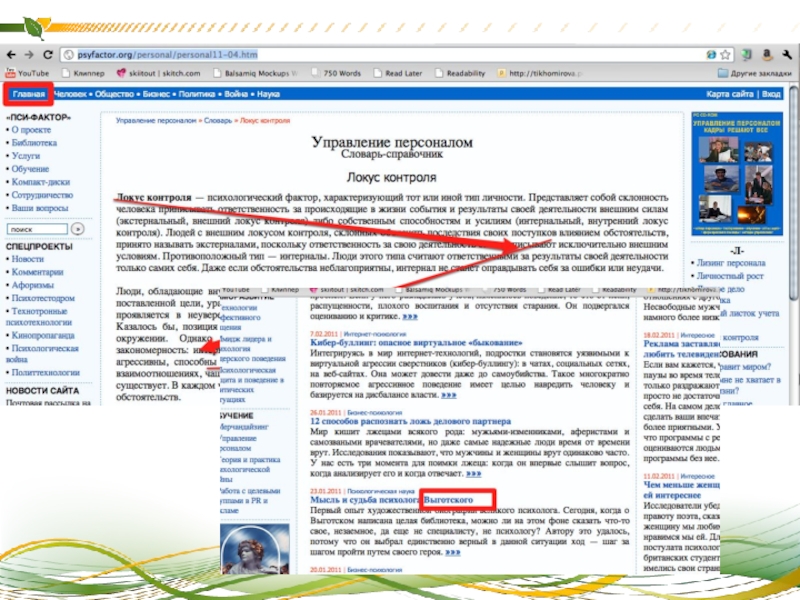Click the browser Forward arrow
800x600 pixels.
(x=29, y=55)
